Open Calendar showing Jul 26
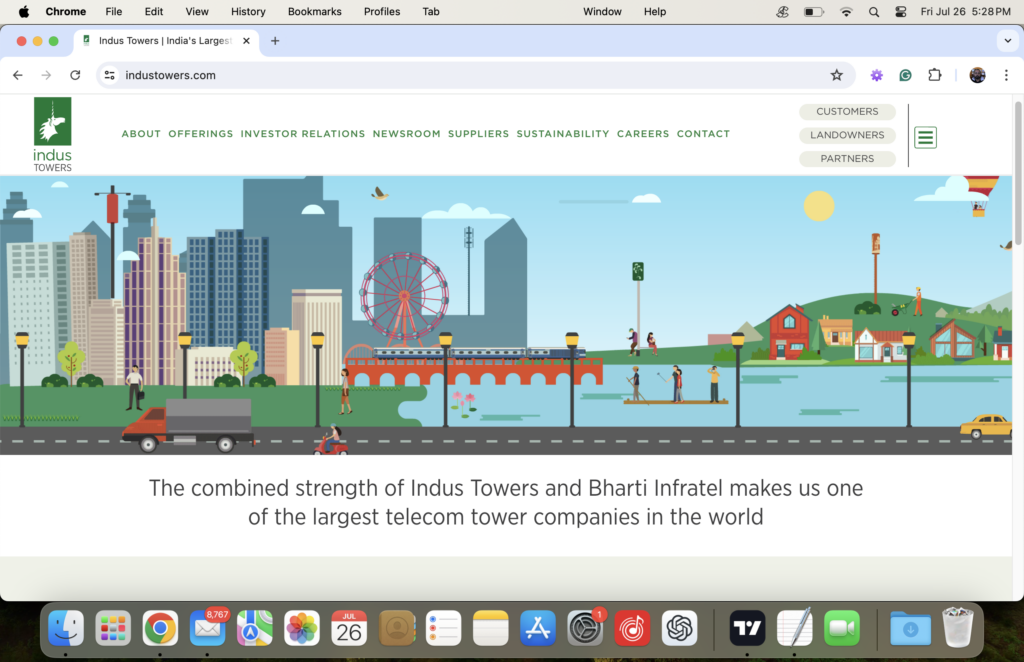The image size is (1024, 662). coord(349,628)
